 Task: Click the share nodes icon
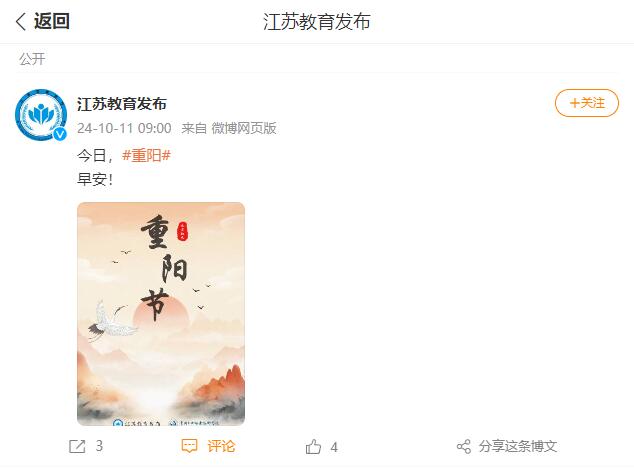(x=464, y=447)
